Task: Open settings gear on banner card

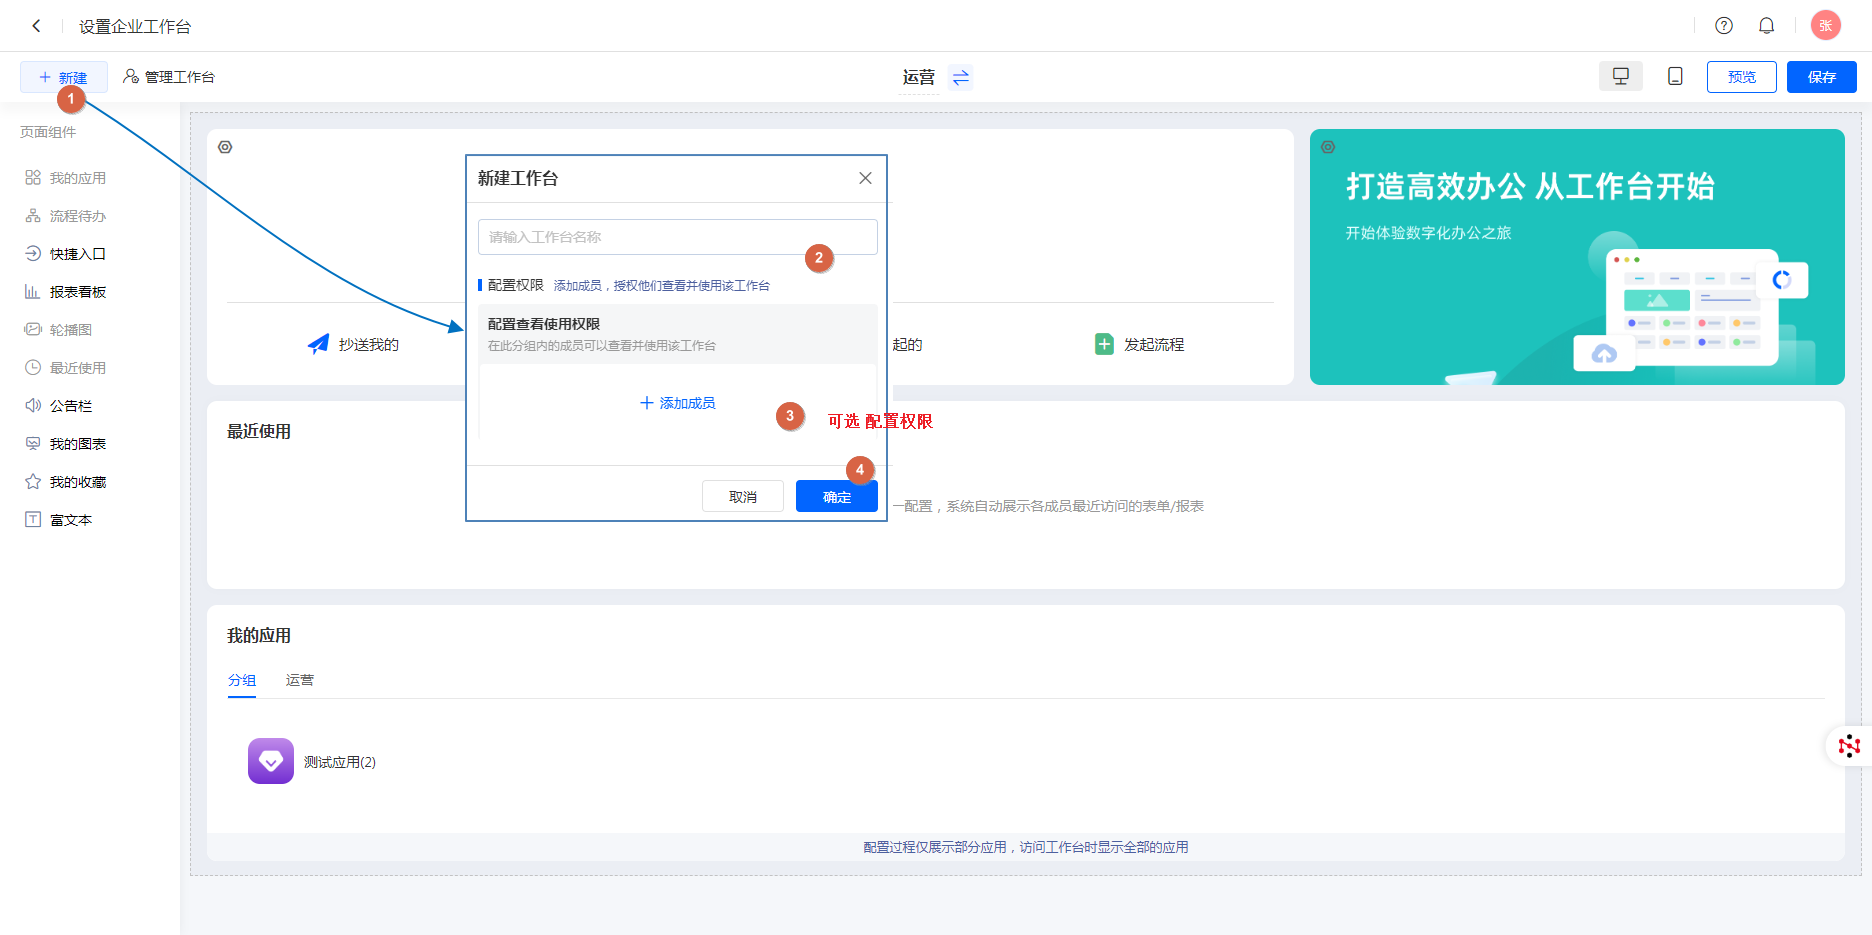Action: [1328, 147]
